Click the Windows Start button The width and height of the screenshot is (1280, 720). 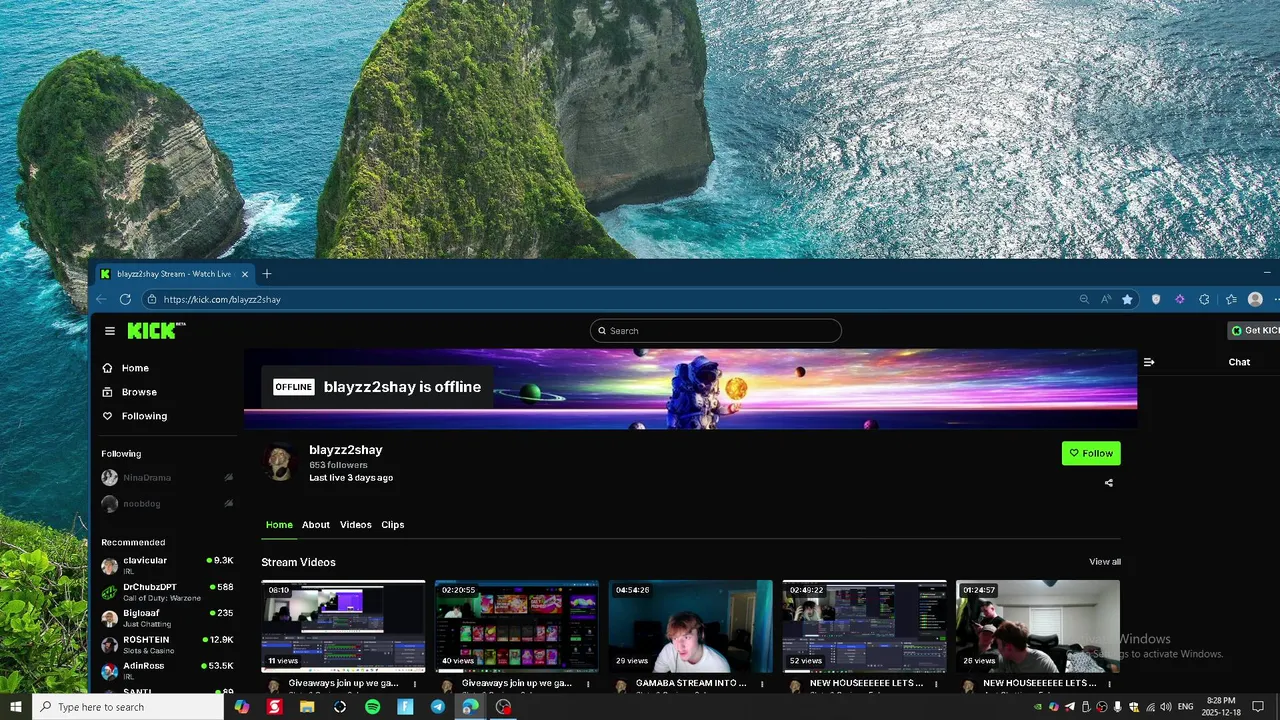click(x=16, y=707)
